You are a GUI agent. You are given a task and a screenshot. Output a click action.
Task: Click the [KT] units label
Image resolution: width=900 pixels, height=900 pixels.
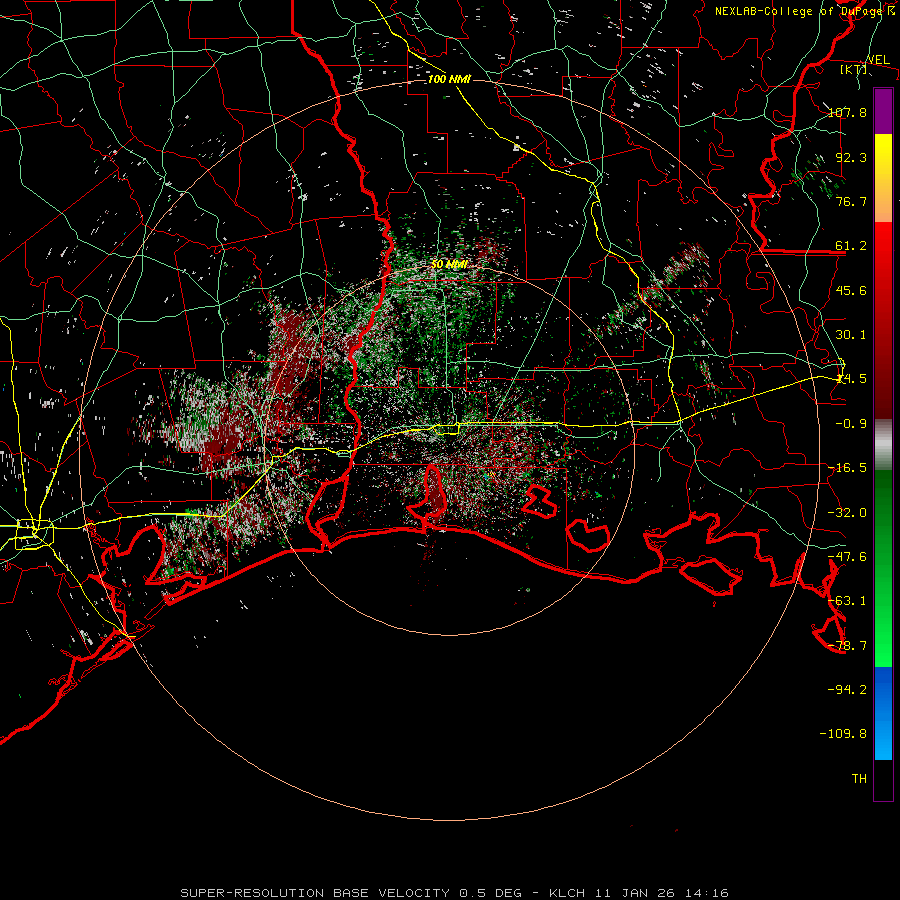pyautogui.click(x=853, y=69)
